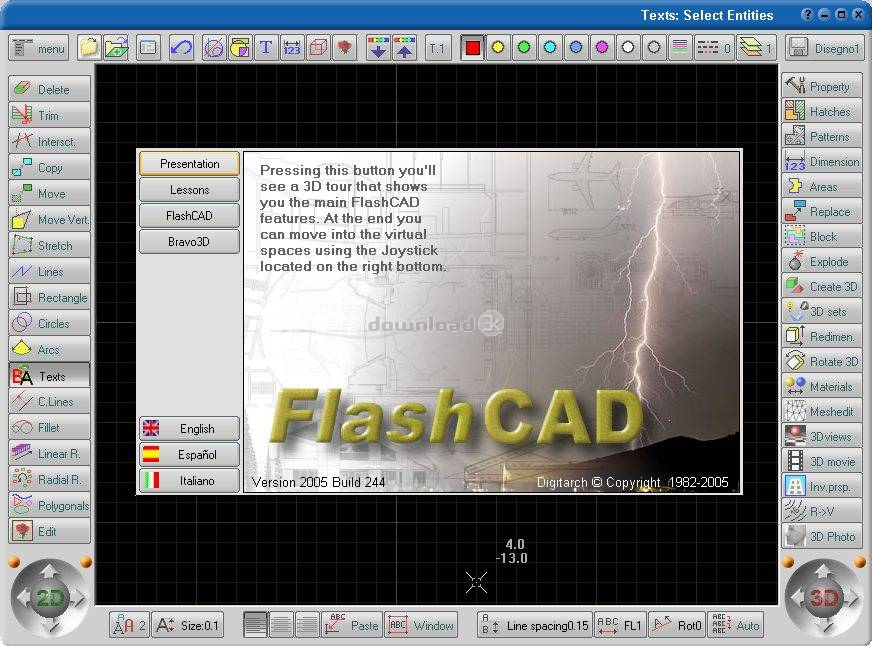Select the Explode tool
The image size is (872, 646).
[822, 261]
